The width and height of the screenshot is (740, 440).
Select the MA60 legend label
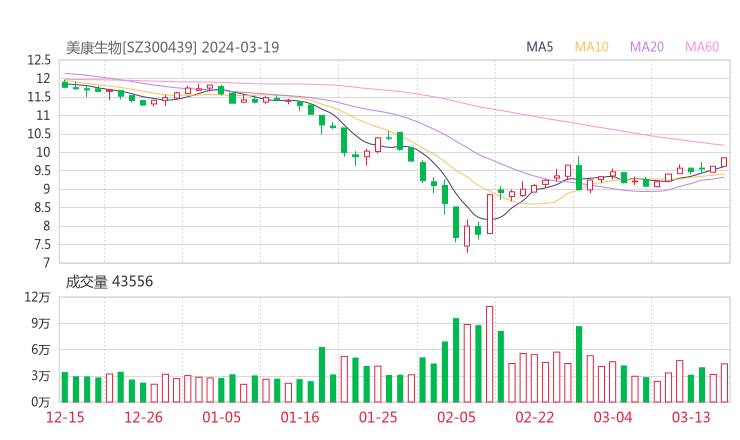click(x=702, y=47)
